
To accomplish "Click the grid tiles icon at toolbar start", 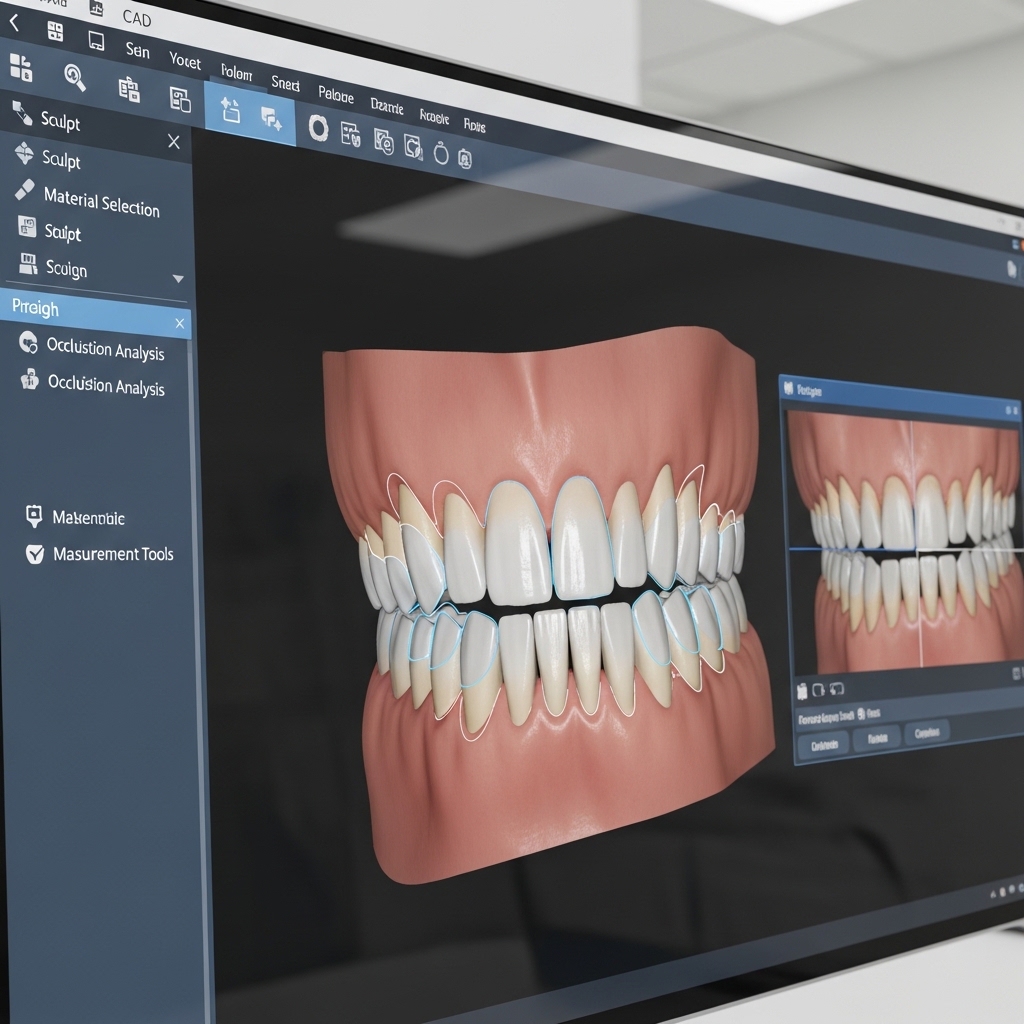I will click(20, 67).
